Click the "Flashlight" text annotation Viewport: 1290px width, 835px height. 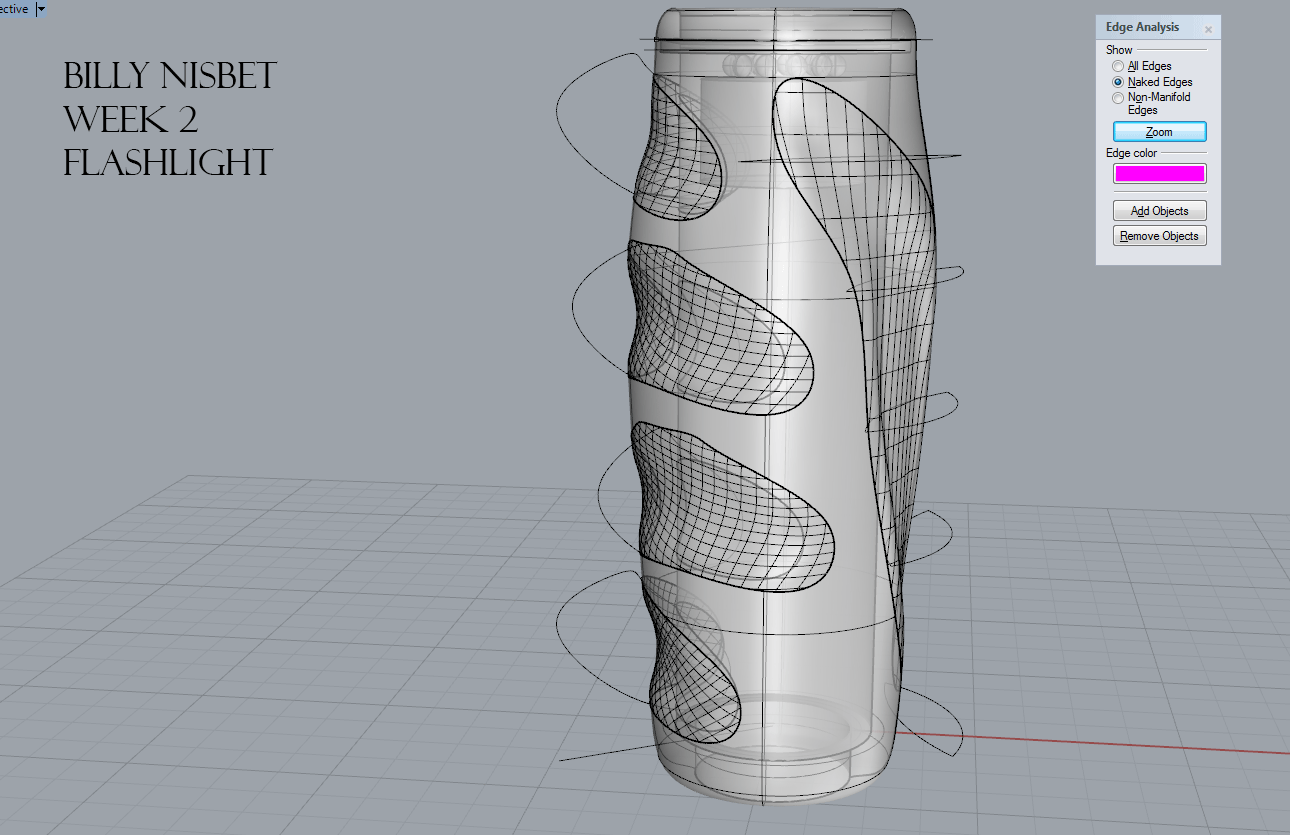pyautogui.click(x=168, y=163)
